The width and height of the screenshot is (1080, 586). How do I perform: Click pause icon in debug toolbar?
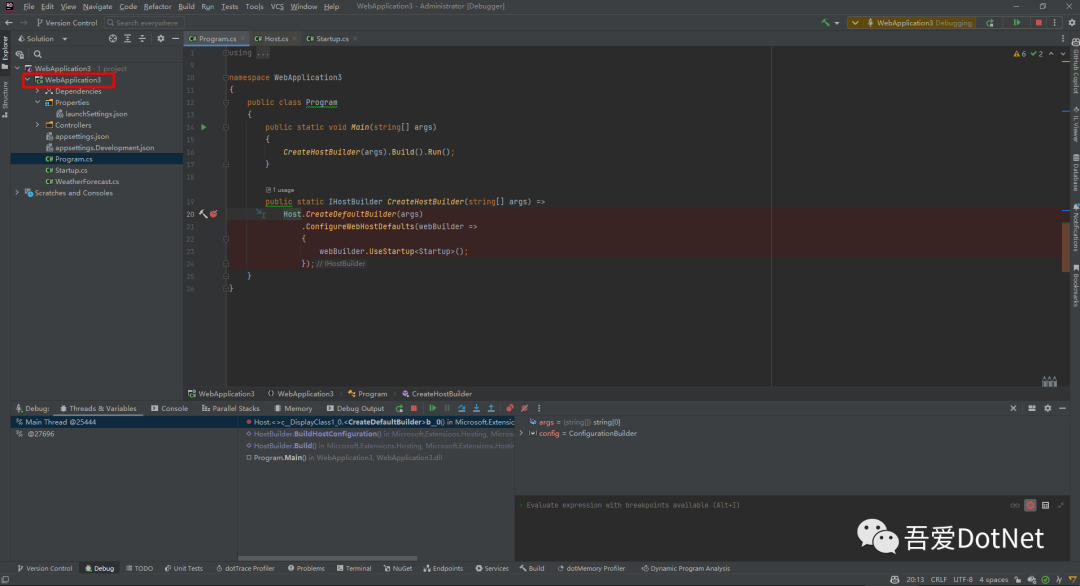(447, 408)
